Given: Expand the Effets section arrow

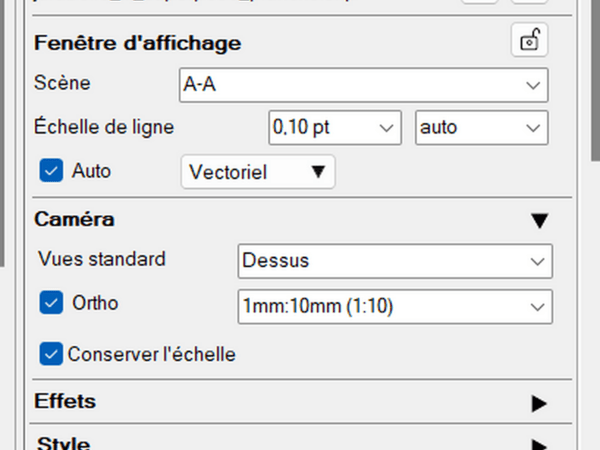Looking at the screenshot, I should pyautogui.click(x=540, y=403).
